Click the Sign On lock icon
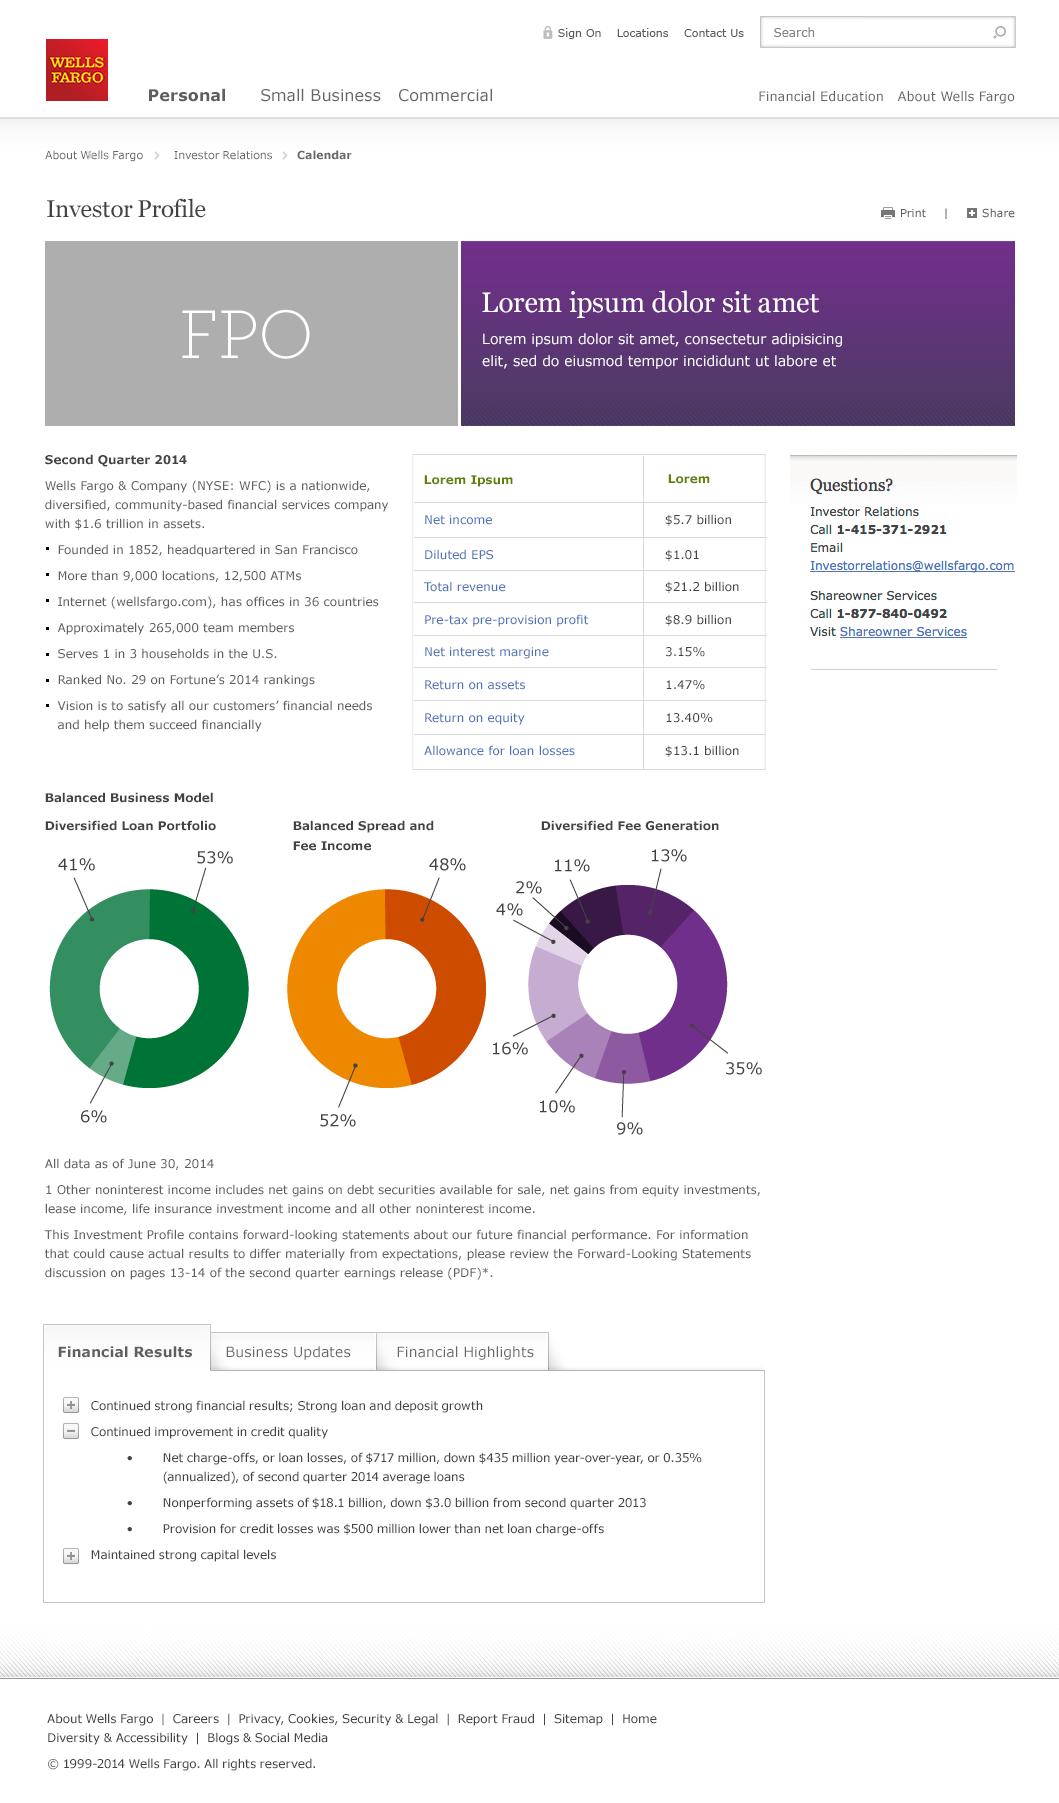This screenshot has width=1059, height=1803. pos(547,32)
